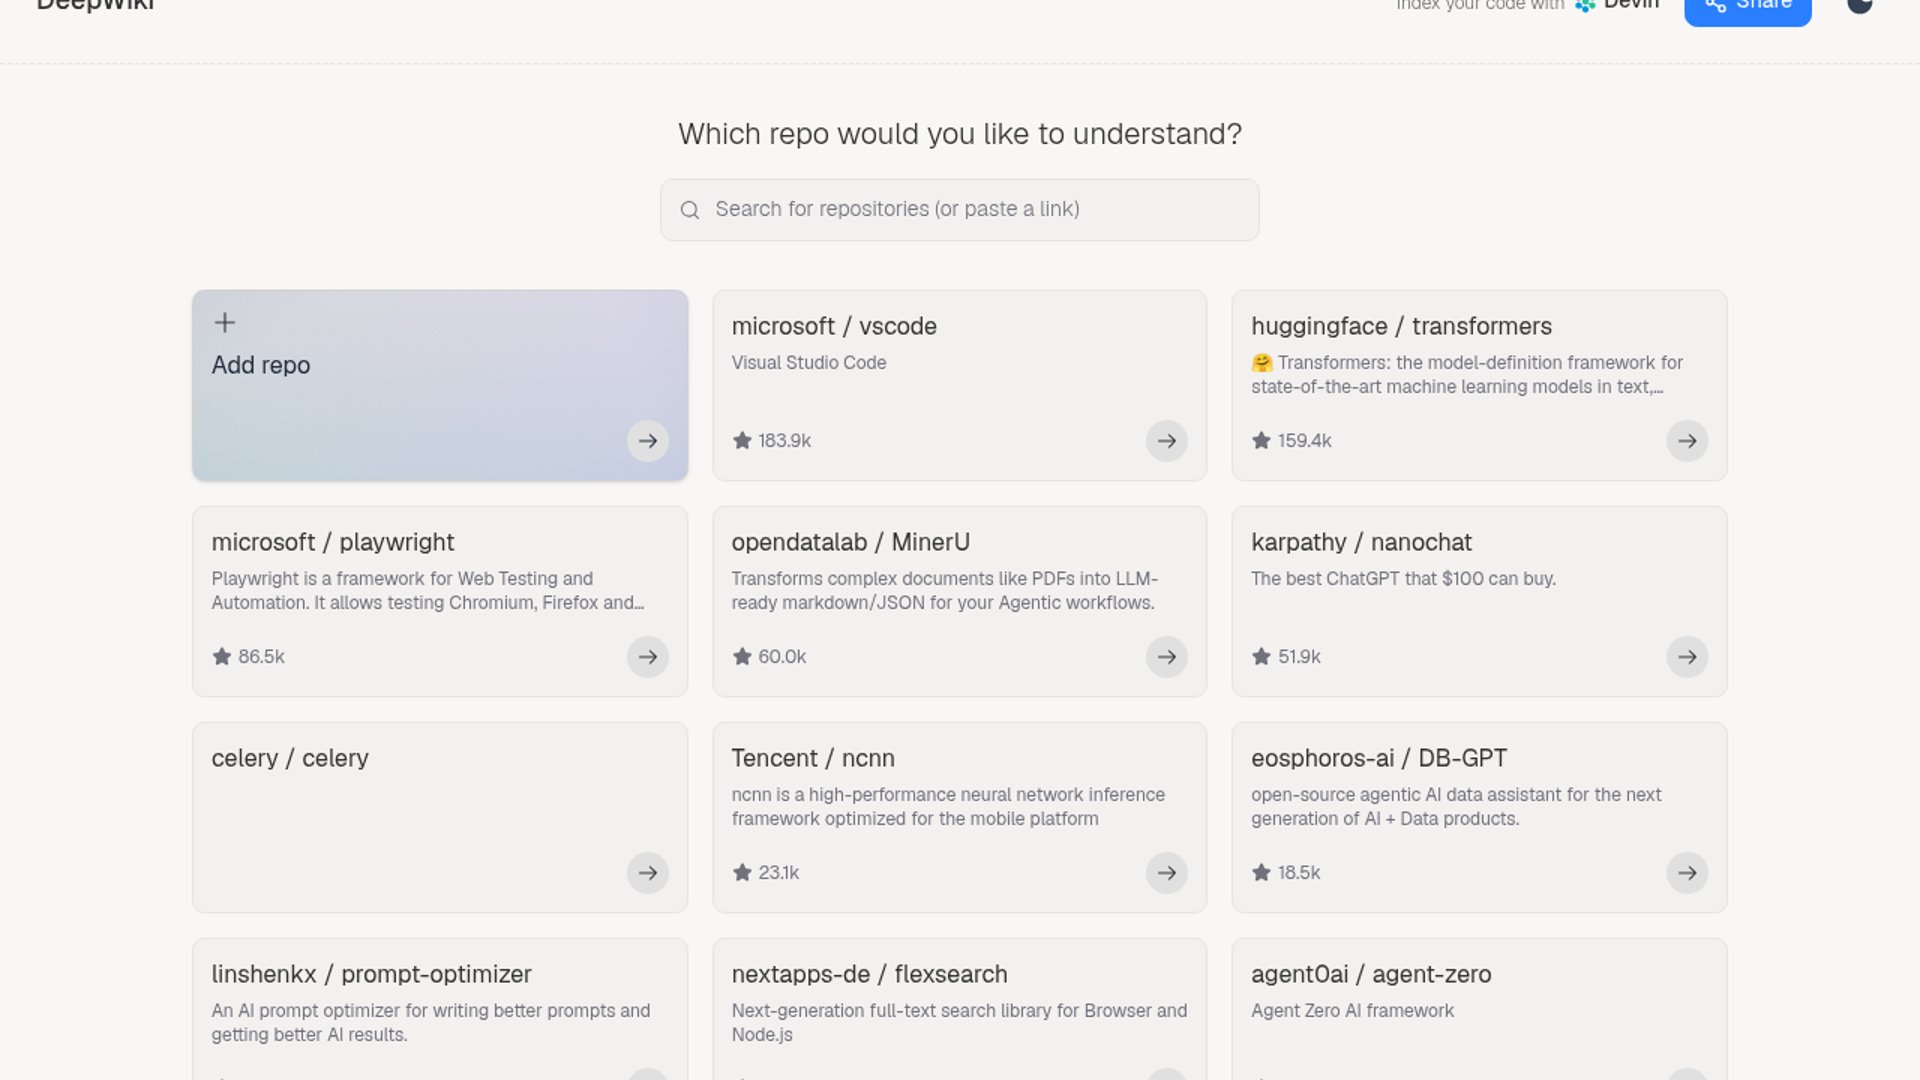Open celery / celery title
Viewport: 1920px width, 1080px height.
click(290, 758)
